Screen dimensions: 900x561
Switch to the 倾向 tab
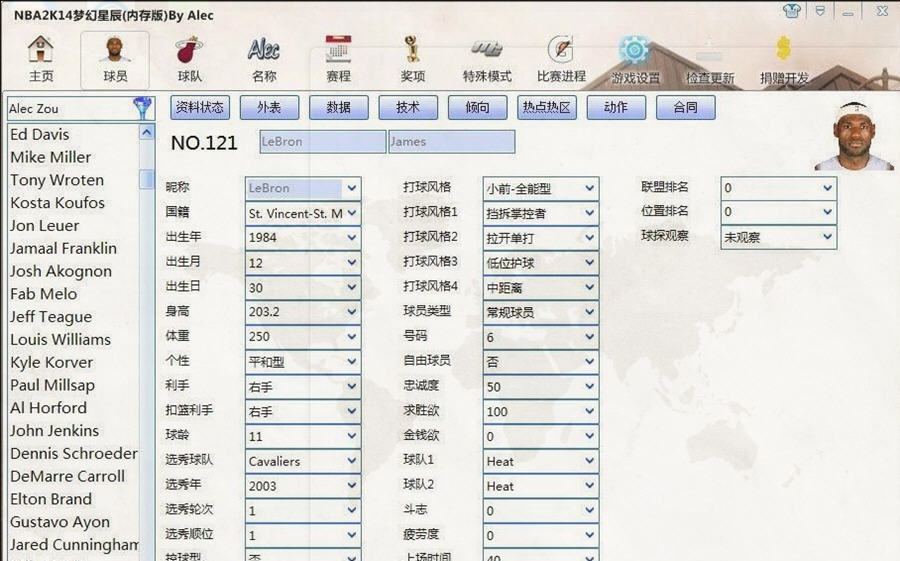click(478, 107)
